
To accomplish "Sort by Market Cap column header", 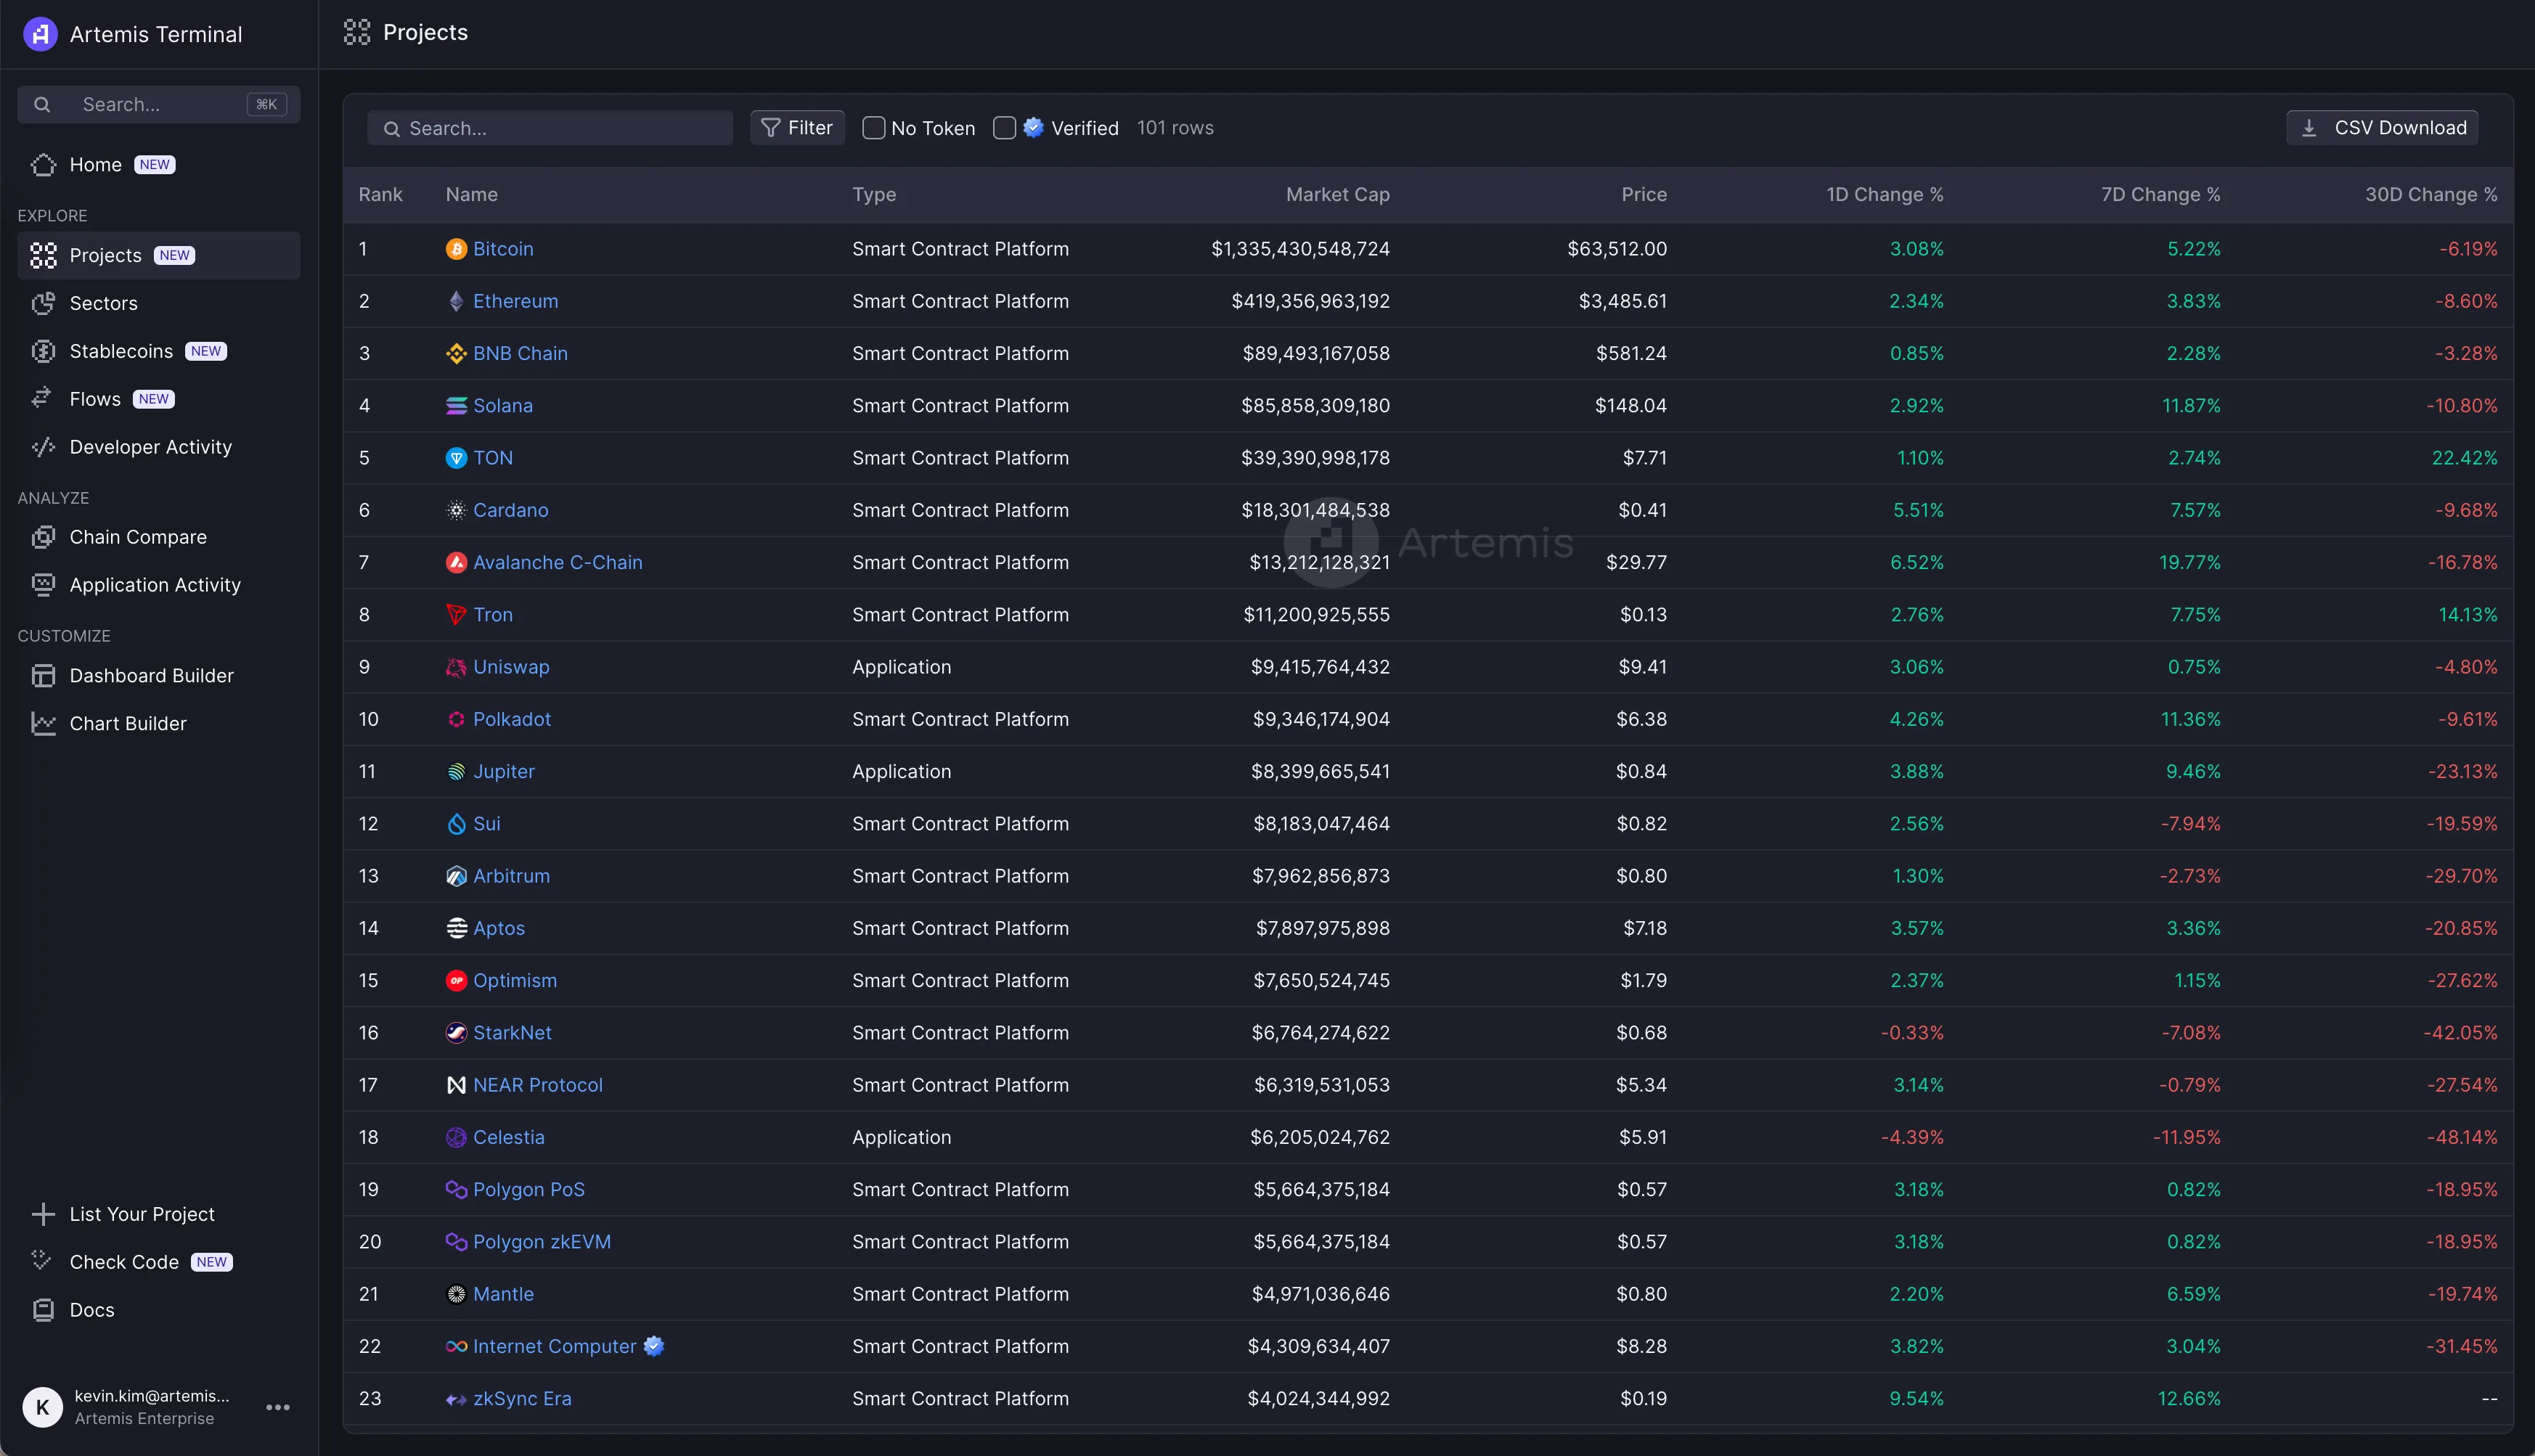I will 1338,195.
